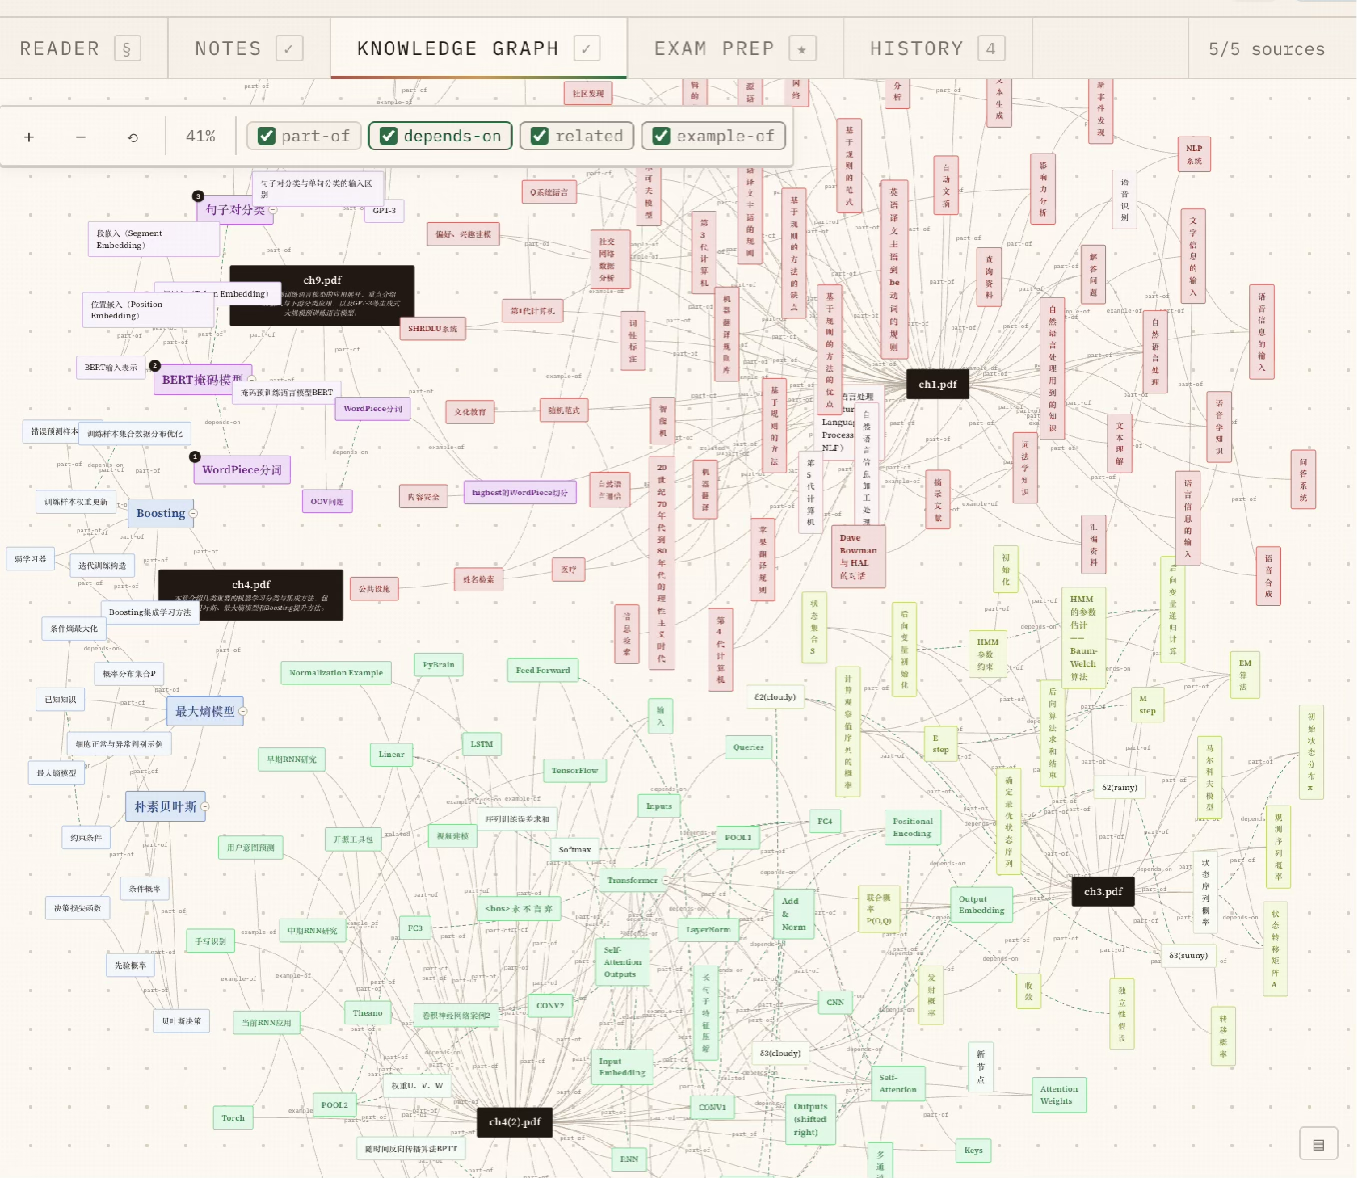Toggle the depends-on edge filter
This screenshot has width=1357, height=1178.
coord(440,136)
